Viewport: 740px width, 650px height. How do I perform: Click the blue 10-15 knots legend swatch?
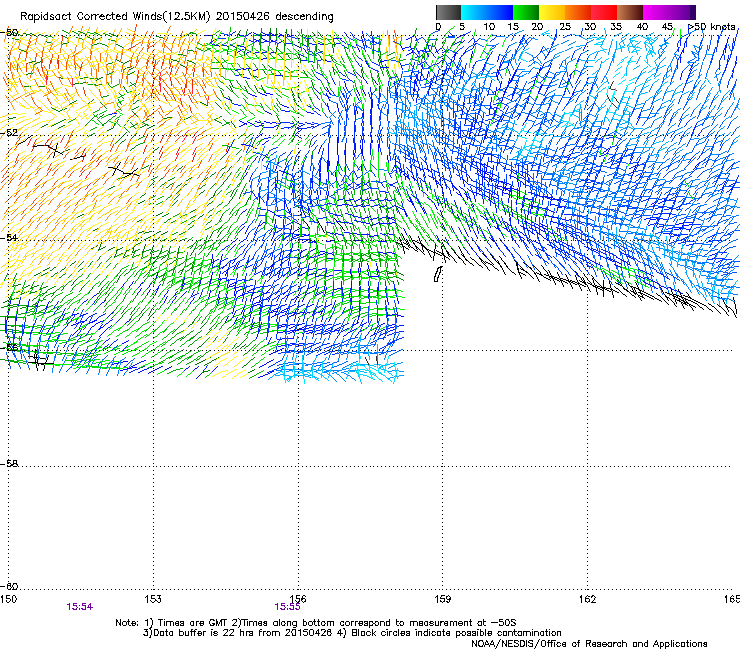(500, 12)
